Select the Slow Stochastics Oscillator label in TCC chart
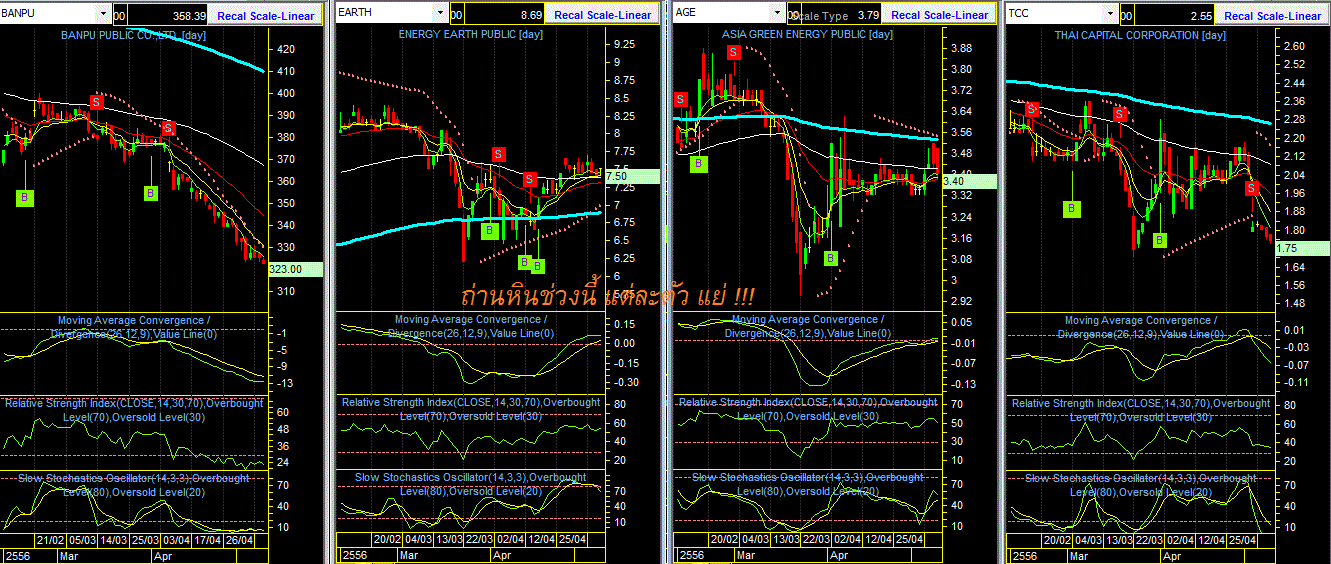The image size is (1331, 564). [1140, 485]
